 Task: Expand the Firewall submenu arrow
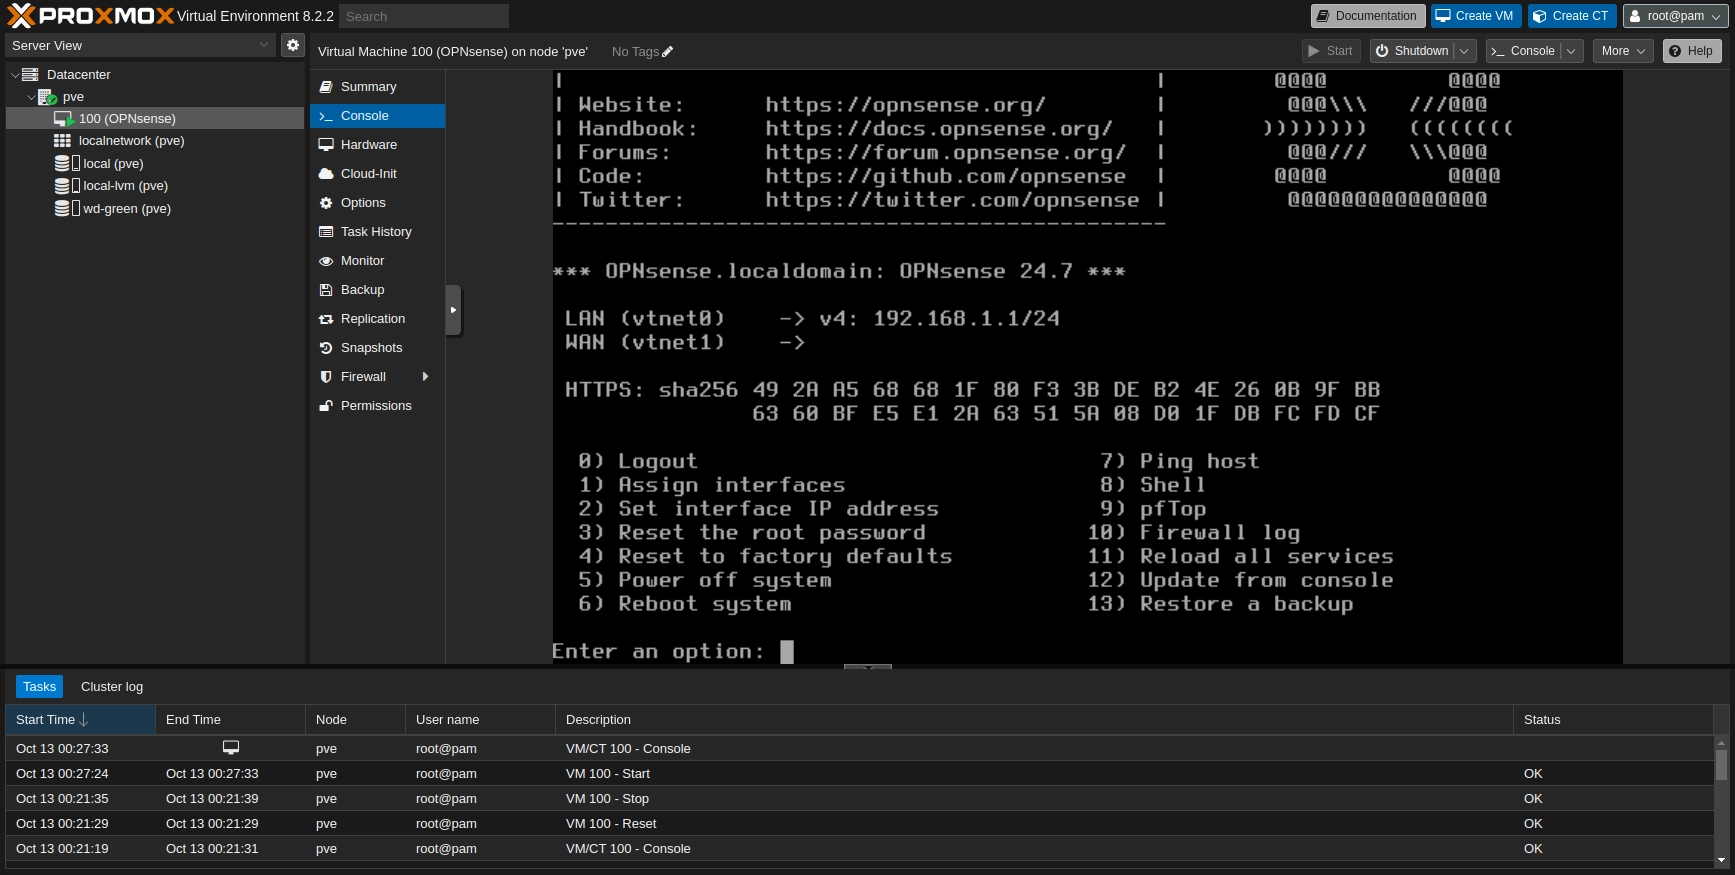(x=426, y=377)
